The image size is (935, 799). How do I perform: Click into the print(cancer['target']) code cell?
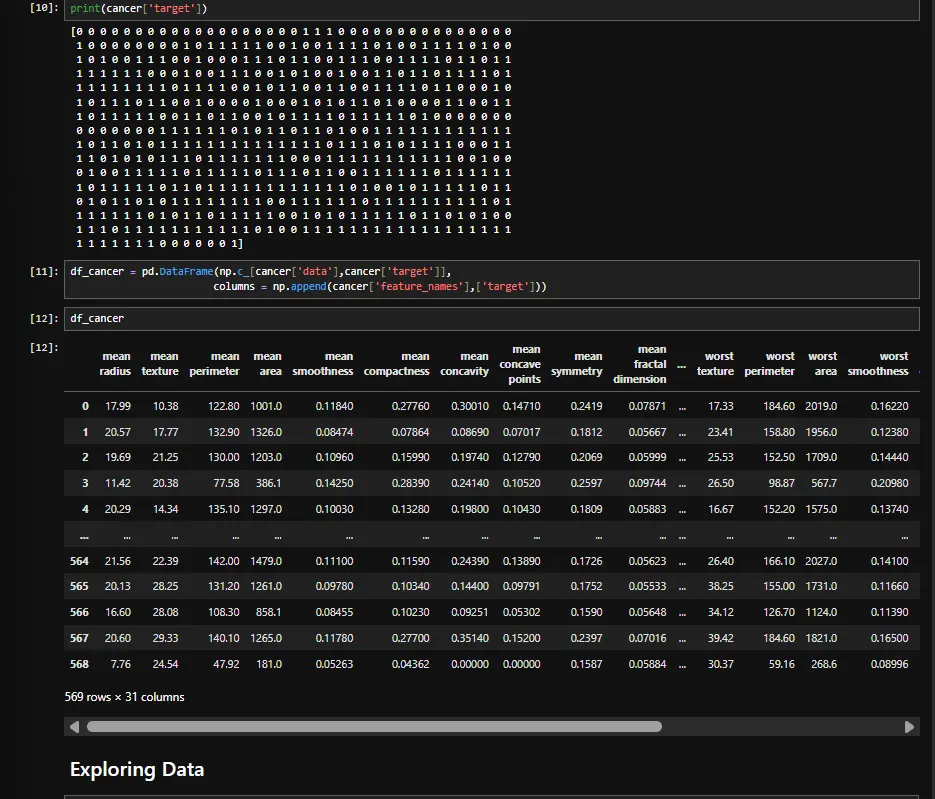[491, 10]
